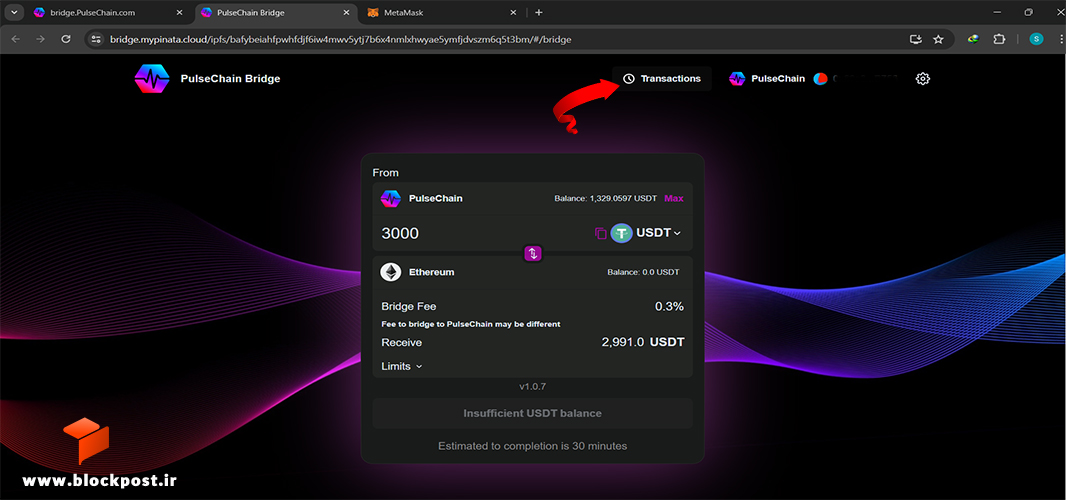1066x500 pixels.
Task: Set the Max USDT amount
Action: pyautogui.click(x=674, y=199)
